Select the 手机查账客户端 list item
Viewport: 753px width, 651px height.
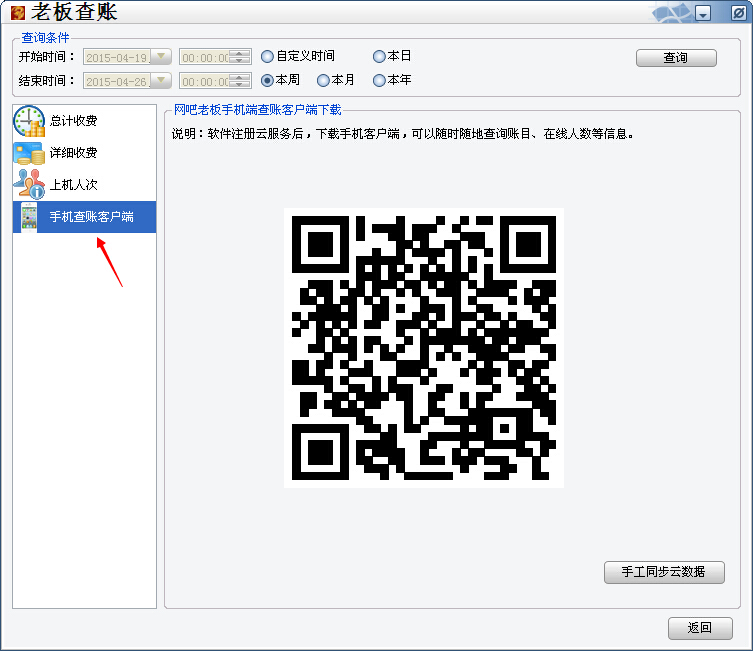85,217
